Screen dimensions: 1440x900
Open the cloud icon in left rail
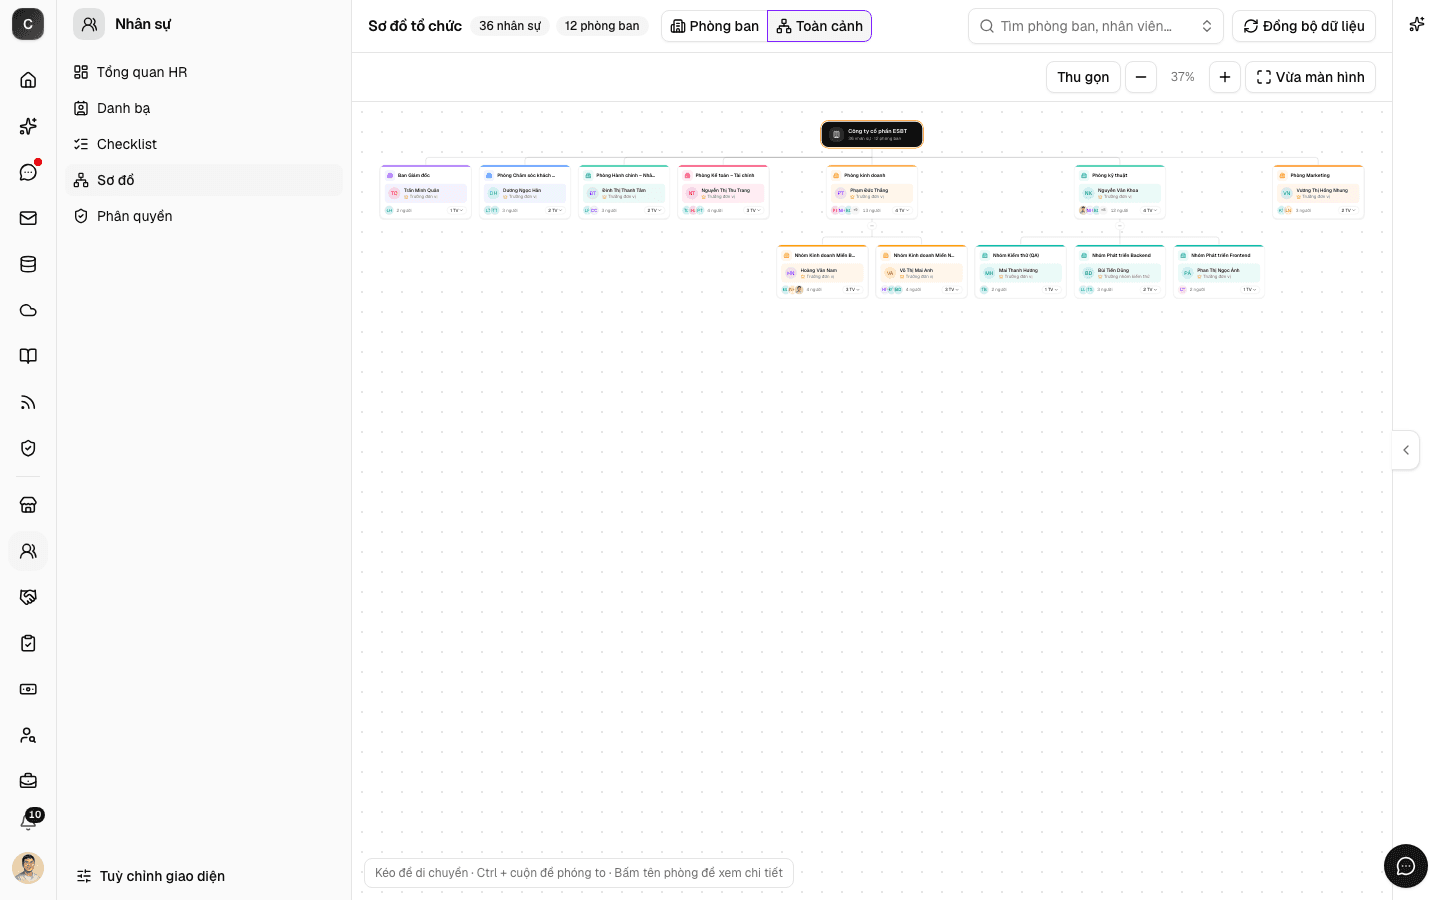point(28,310)
